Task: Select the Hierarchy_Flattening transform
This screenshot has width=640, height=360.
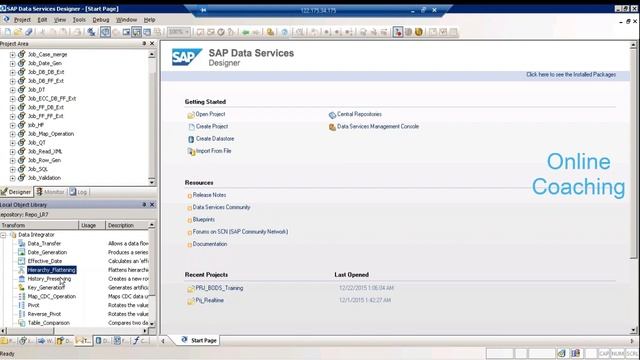Action: (x=51, y=270)
